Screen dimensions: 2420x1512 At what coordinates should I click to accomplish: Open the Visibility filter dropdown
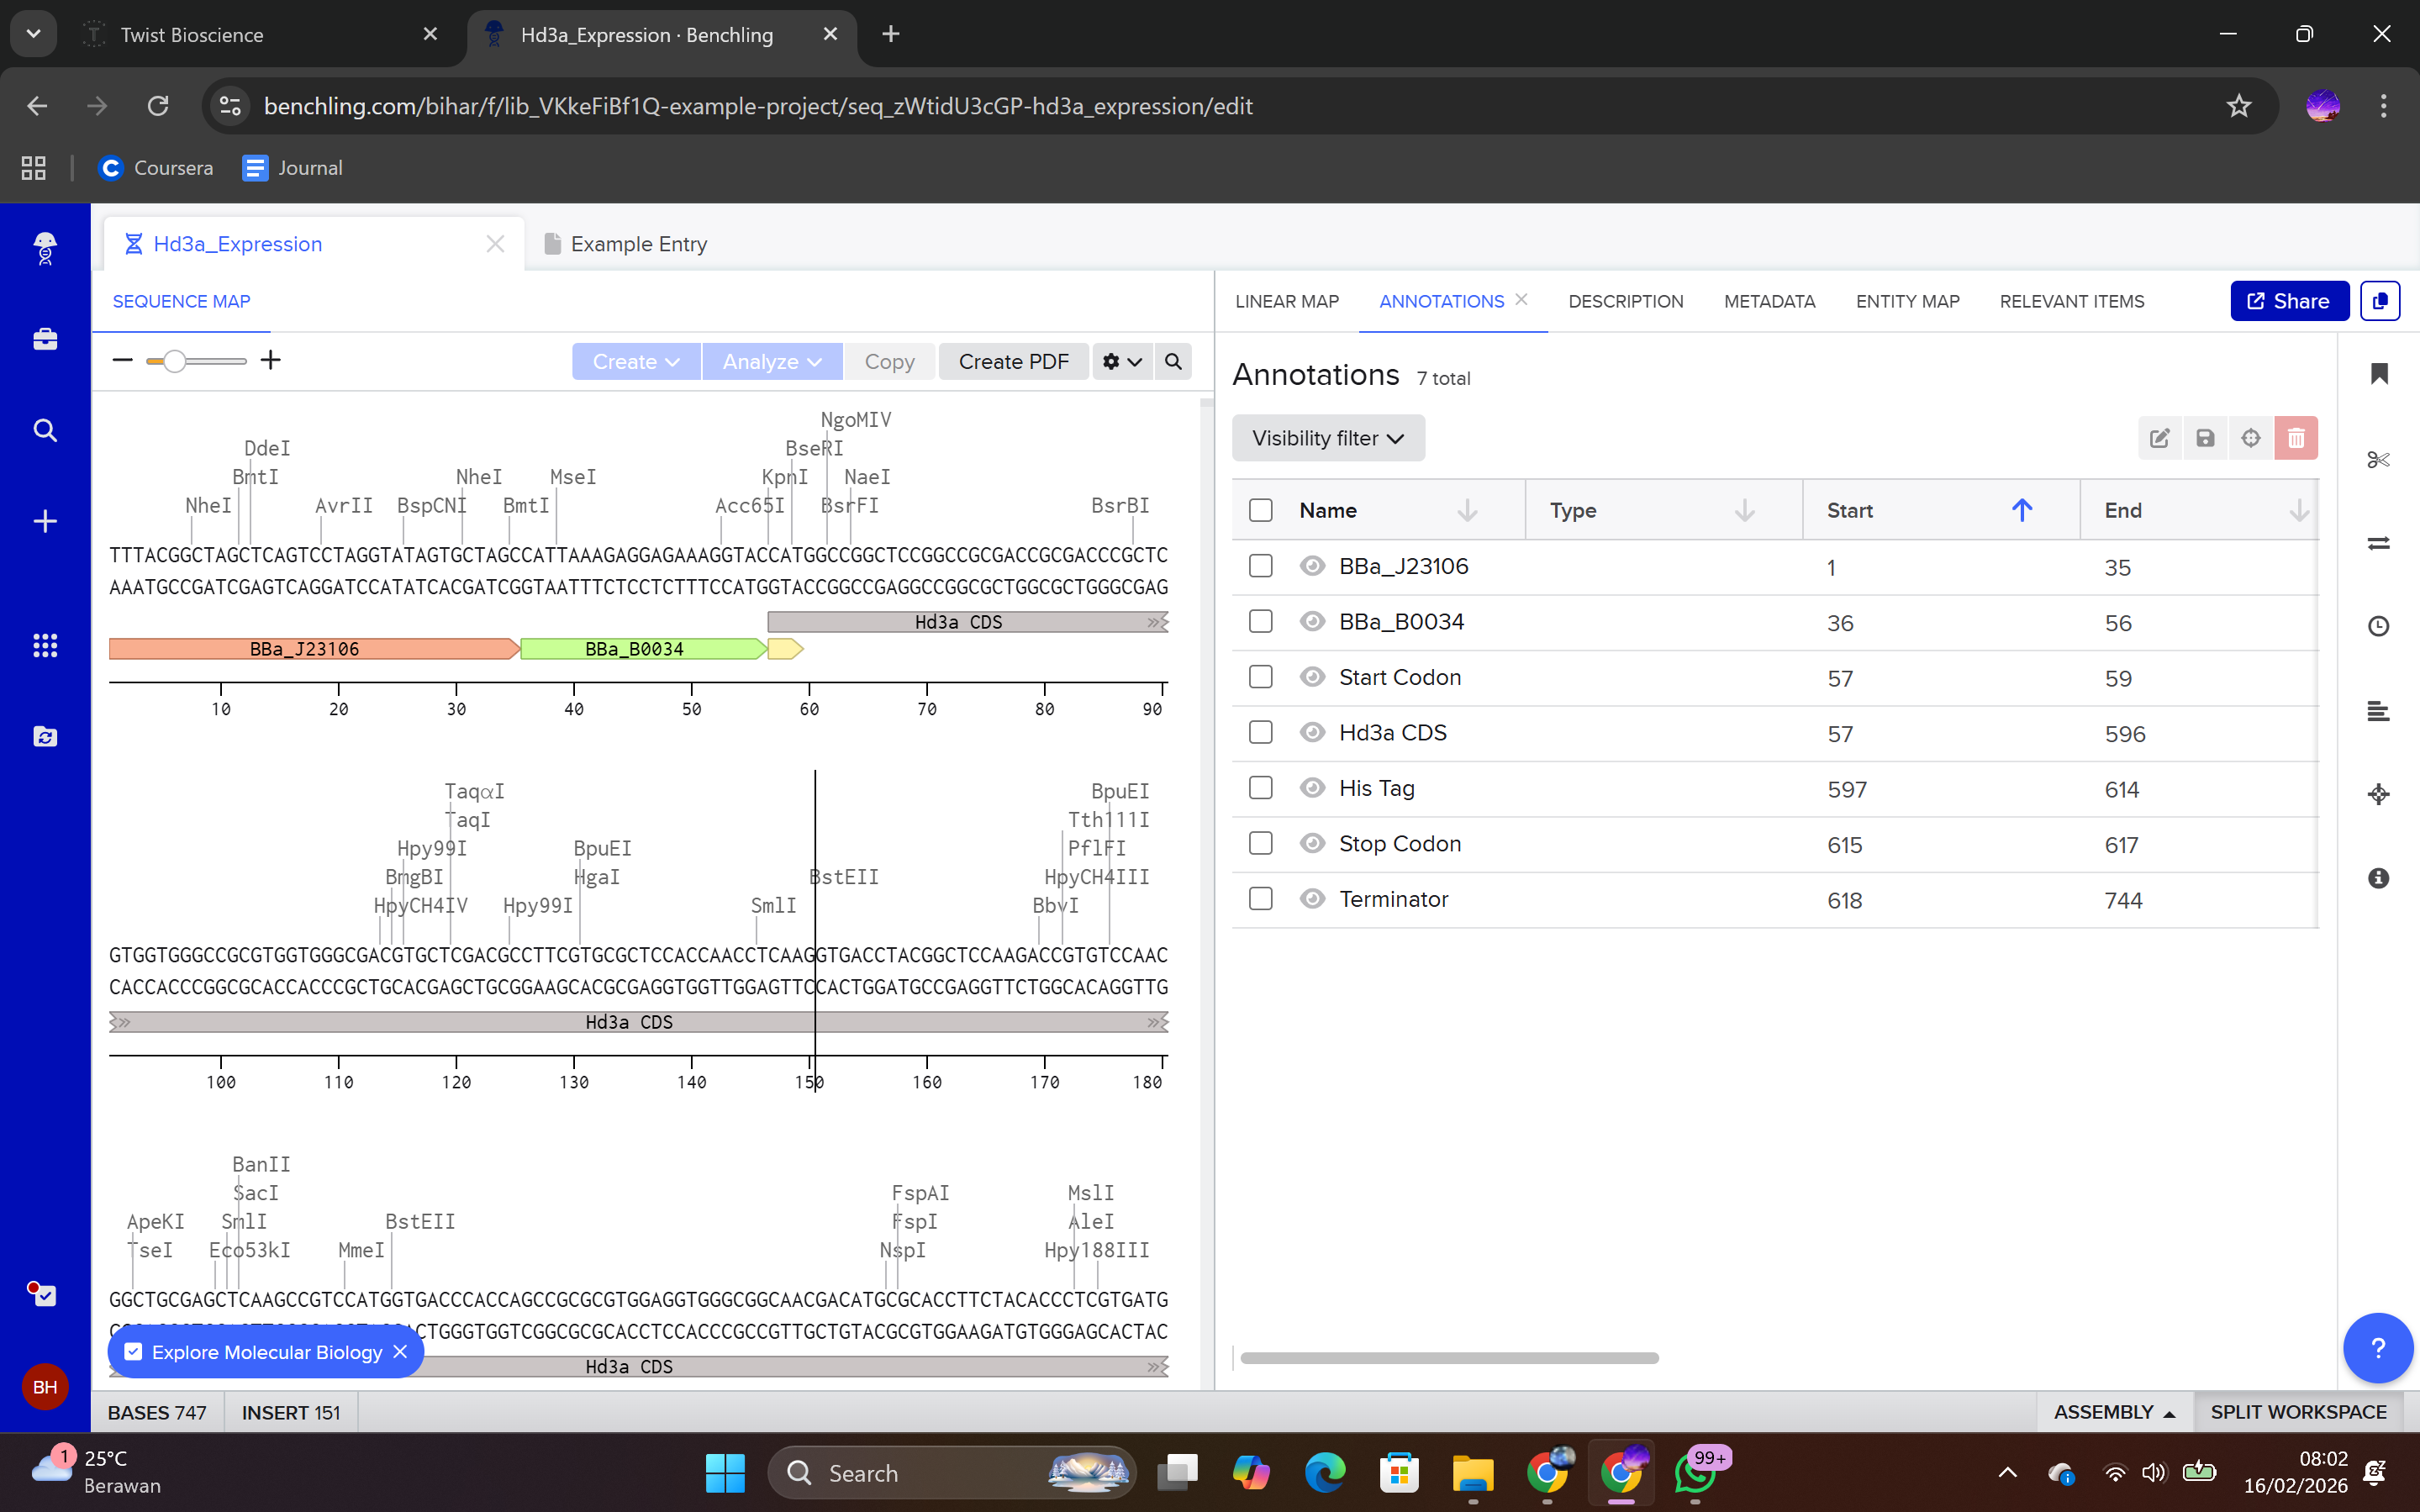pyautogui.click(x=1327, y=438)
